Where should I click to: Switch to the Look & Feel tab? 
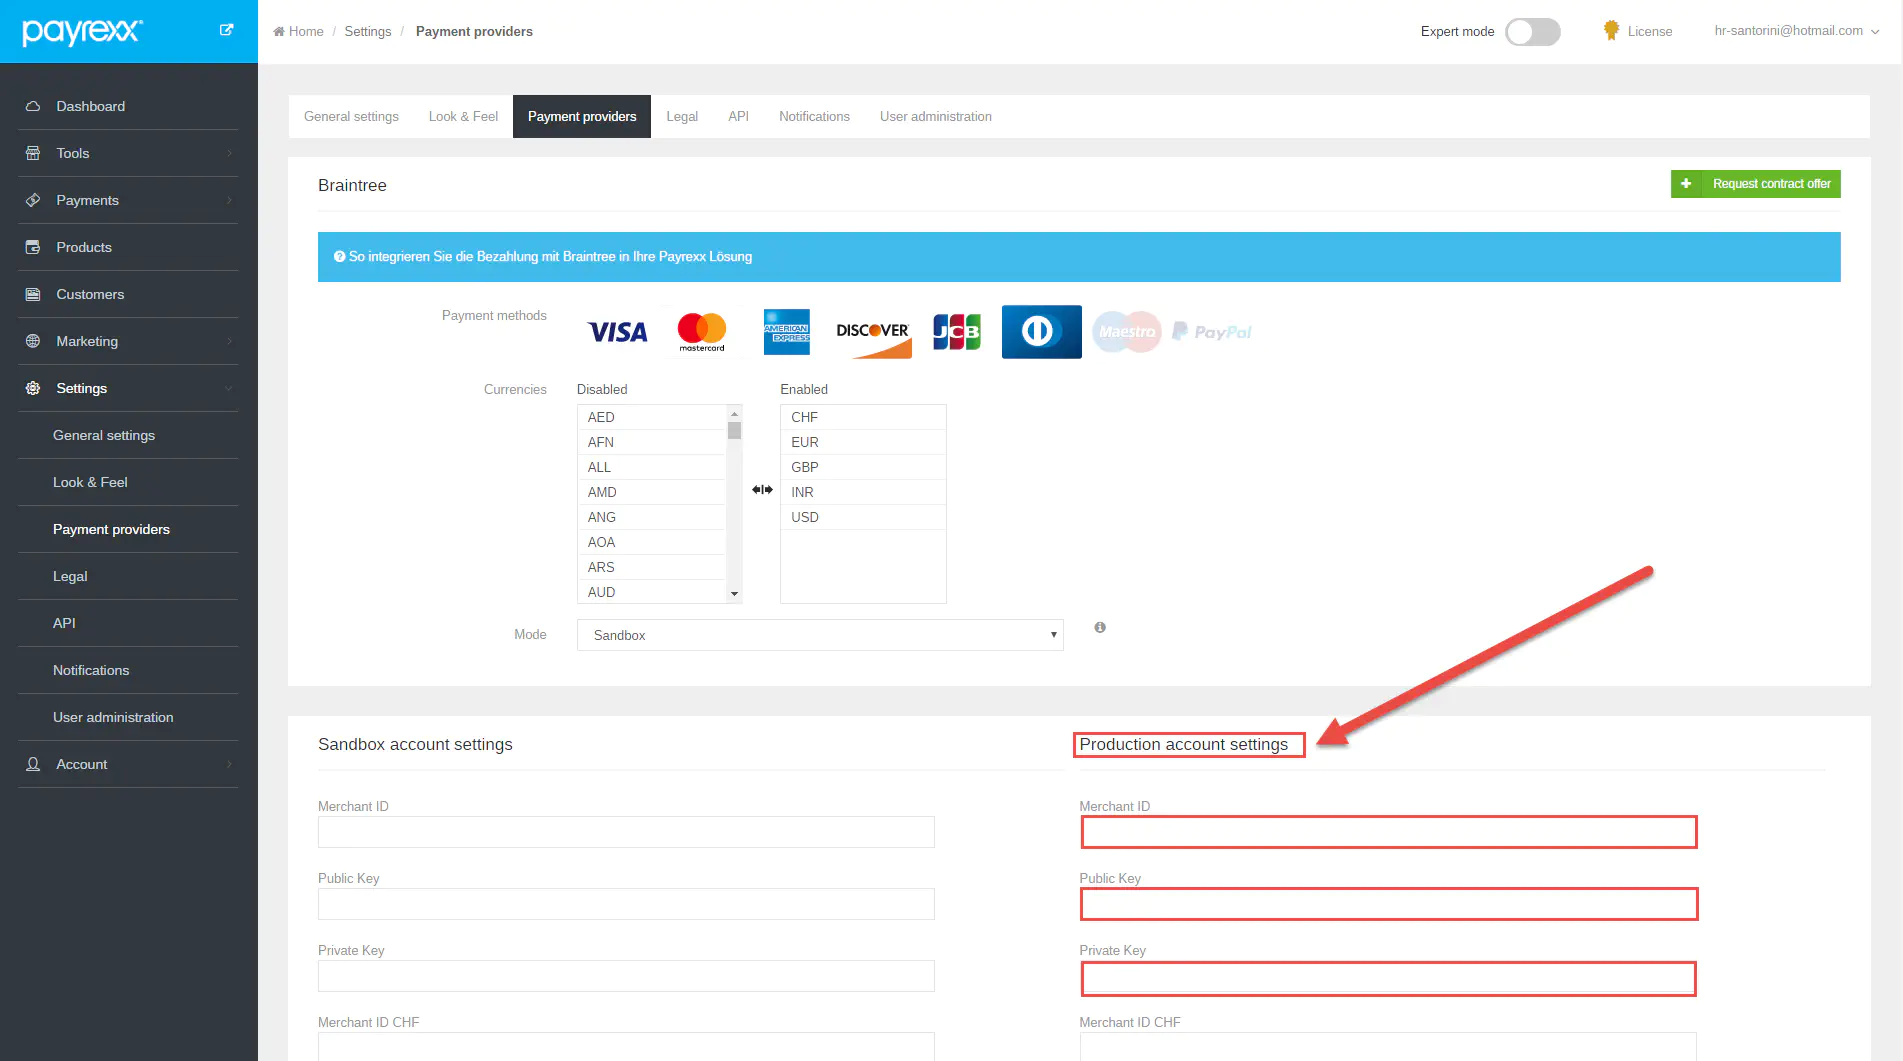(x=463, y=117)
